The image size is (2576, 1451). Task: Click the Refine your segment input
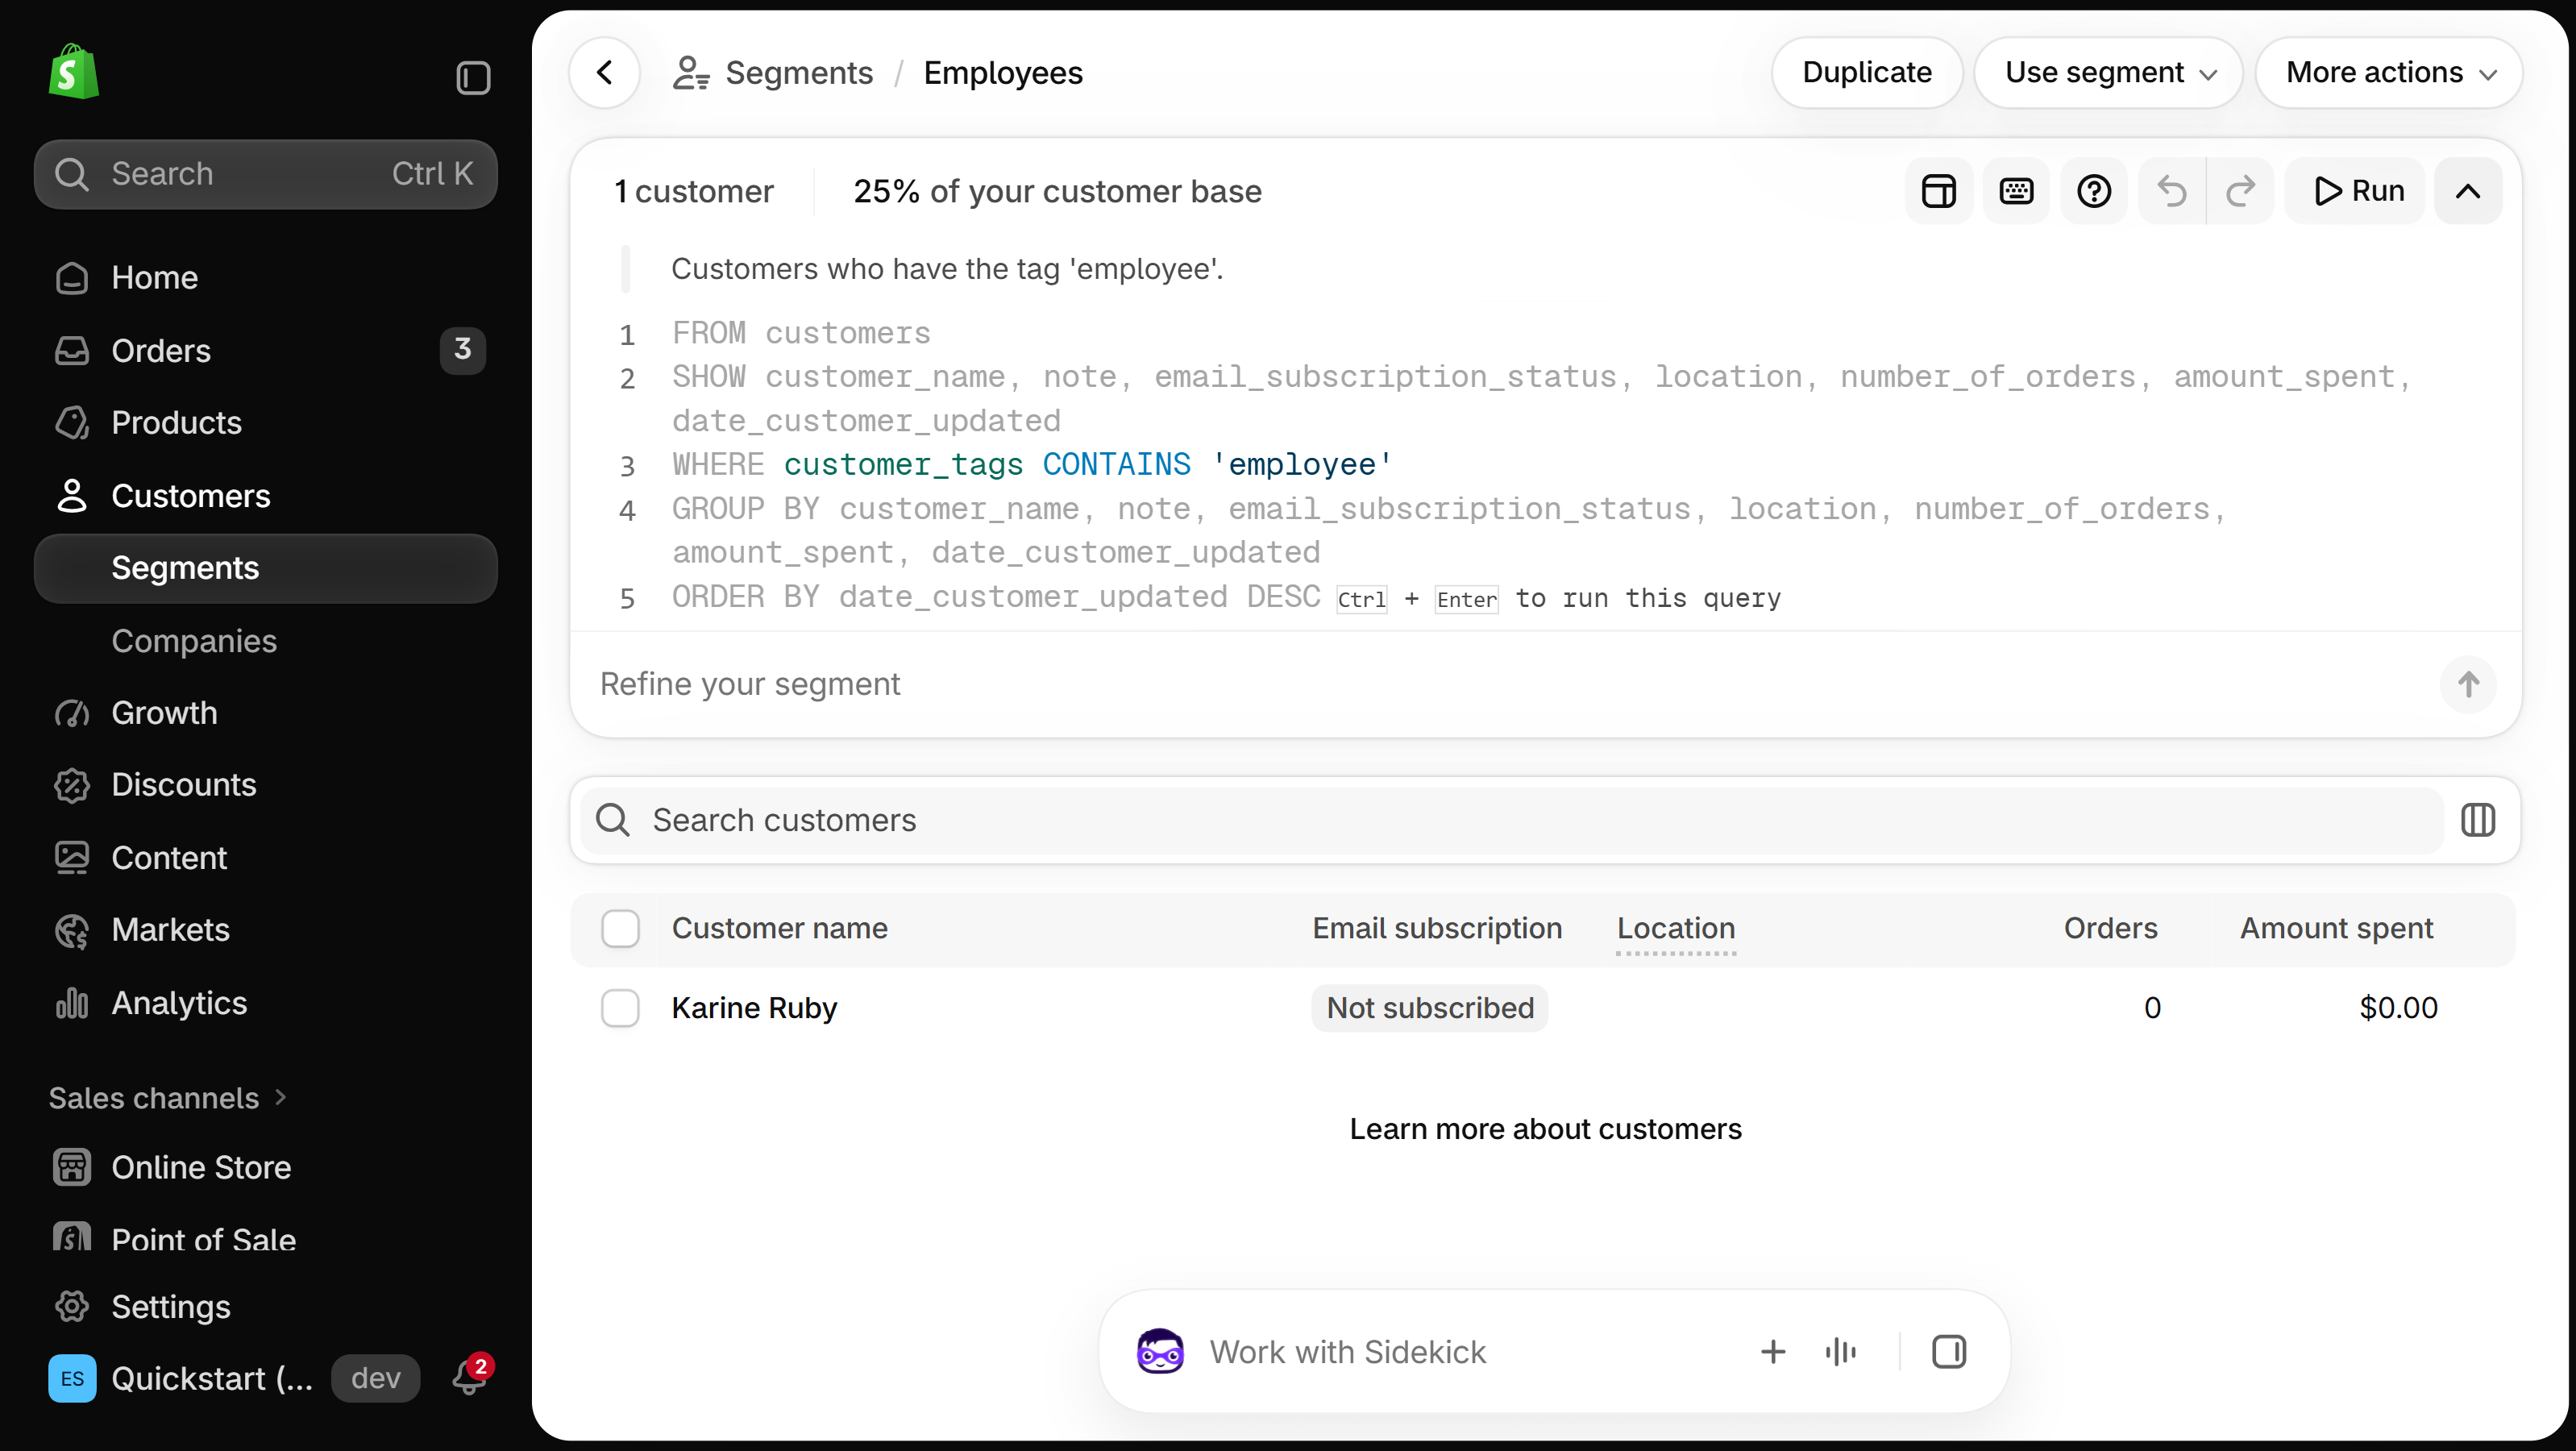point(1510,685)
